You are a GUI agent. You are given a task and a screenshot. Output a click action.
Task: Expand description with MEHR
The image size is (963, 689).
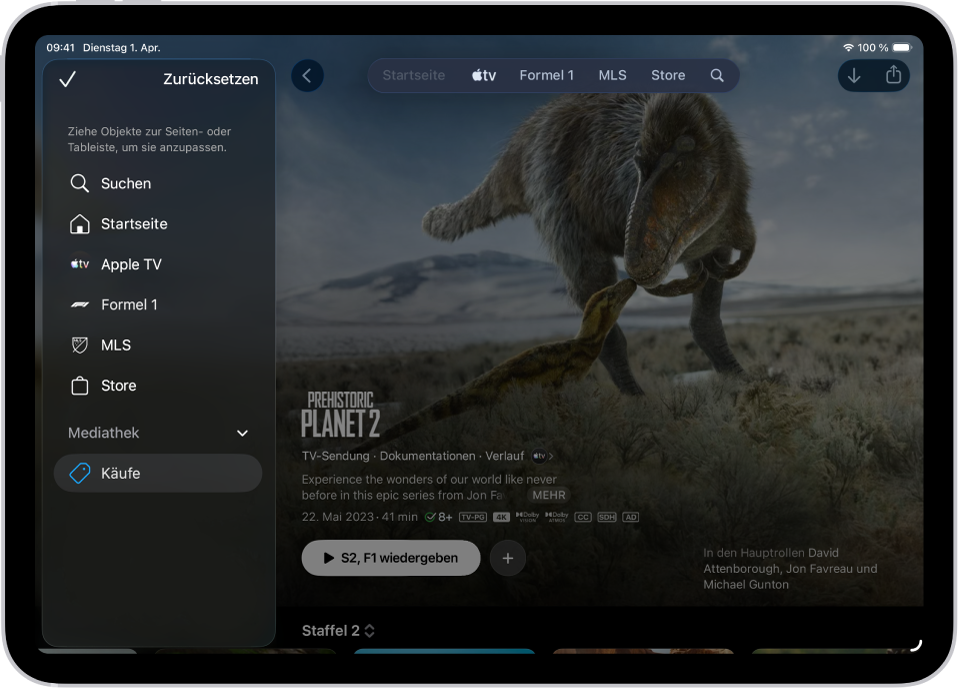click(549, 495)
